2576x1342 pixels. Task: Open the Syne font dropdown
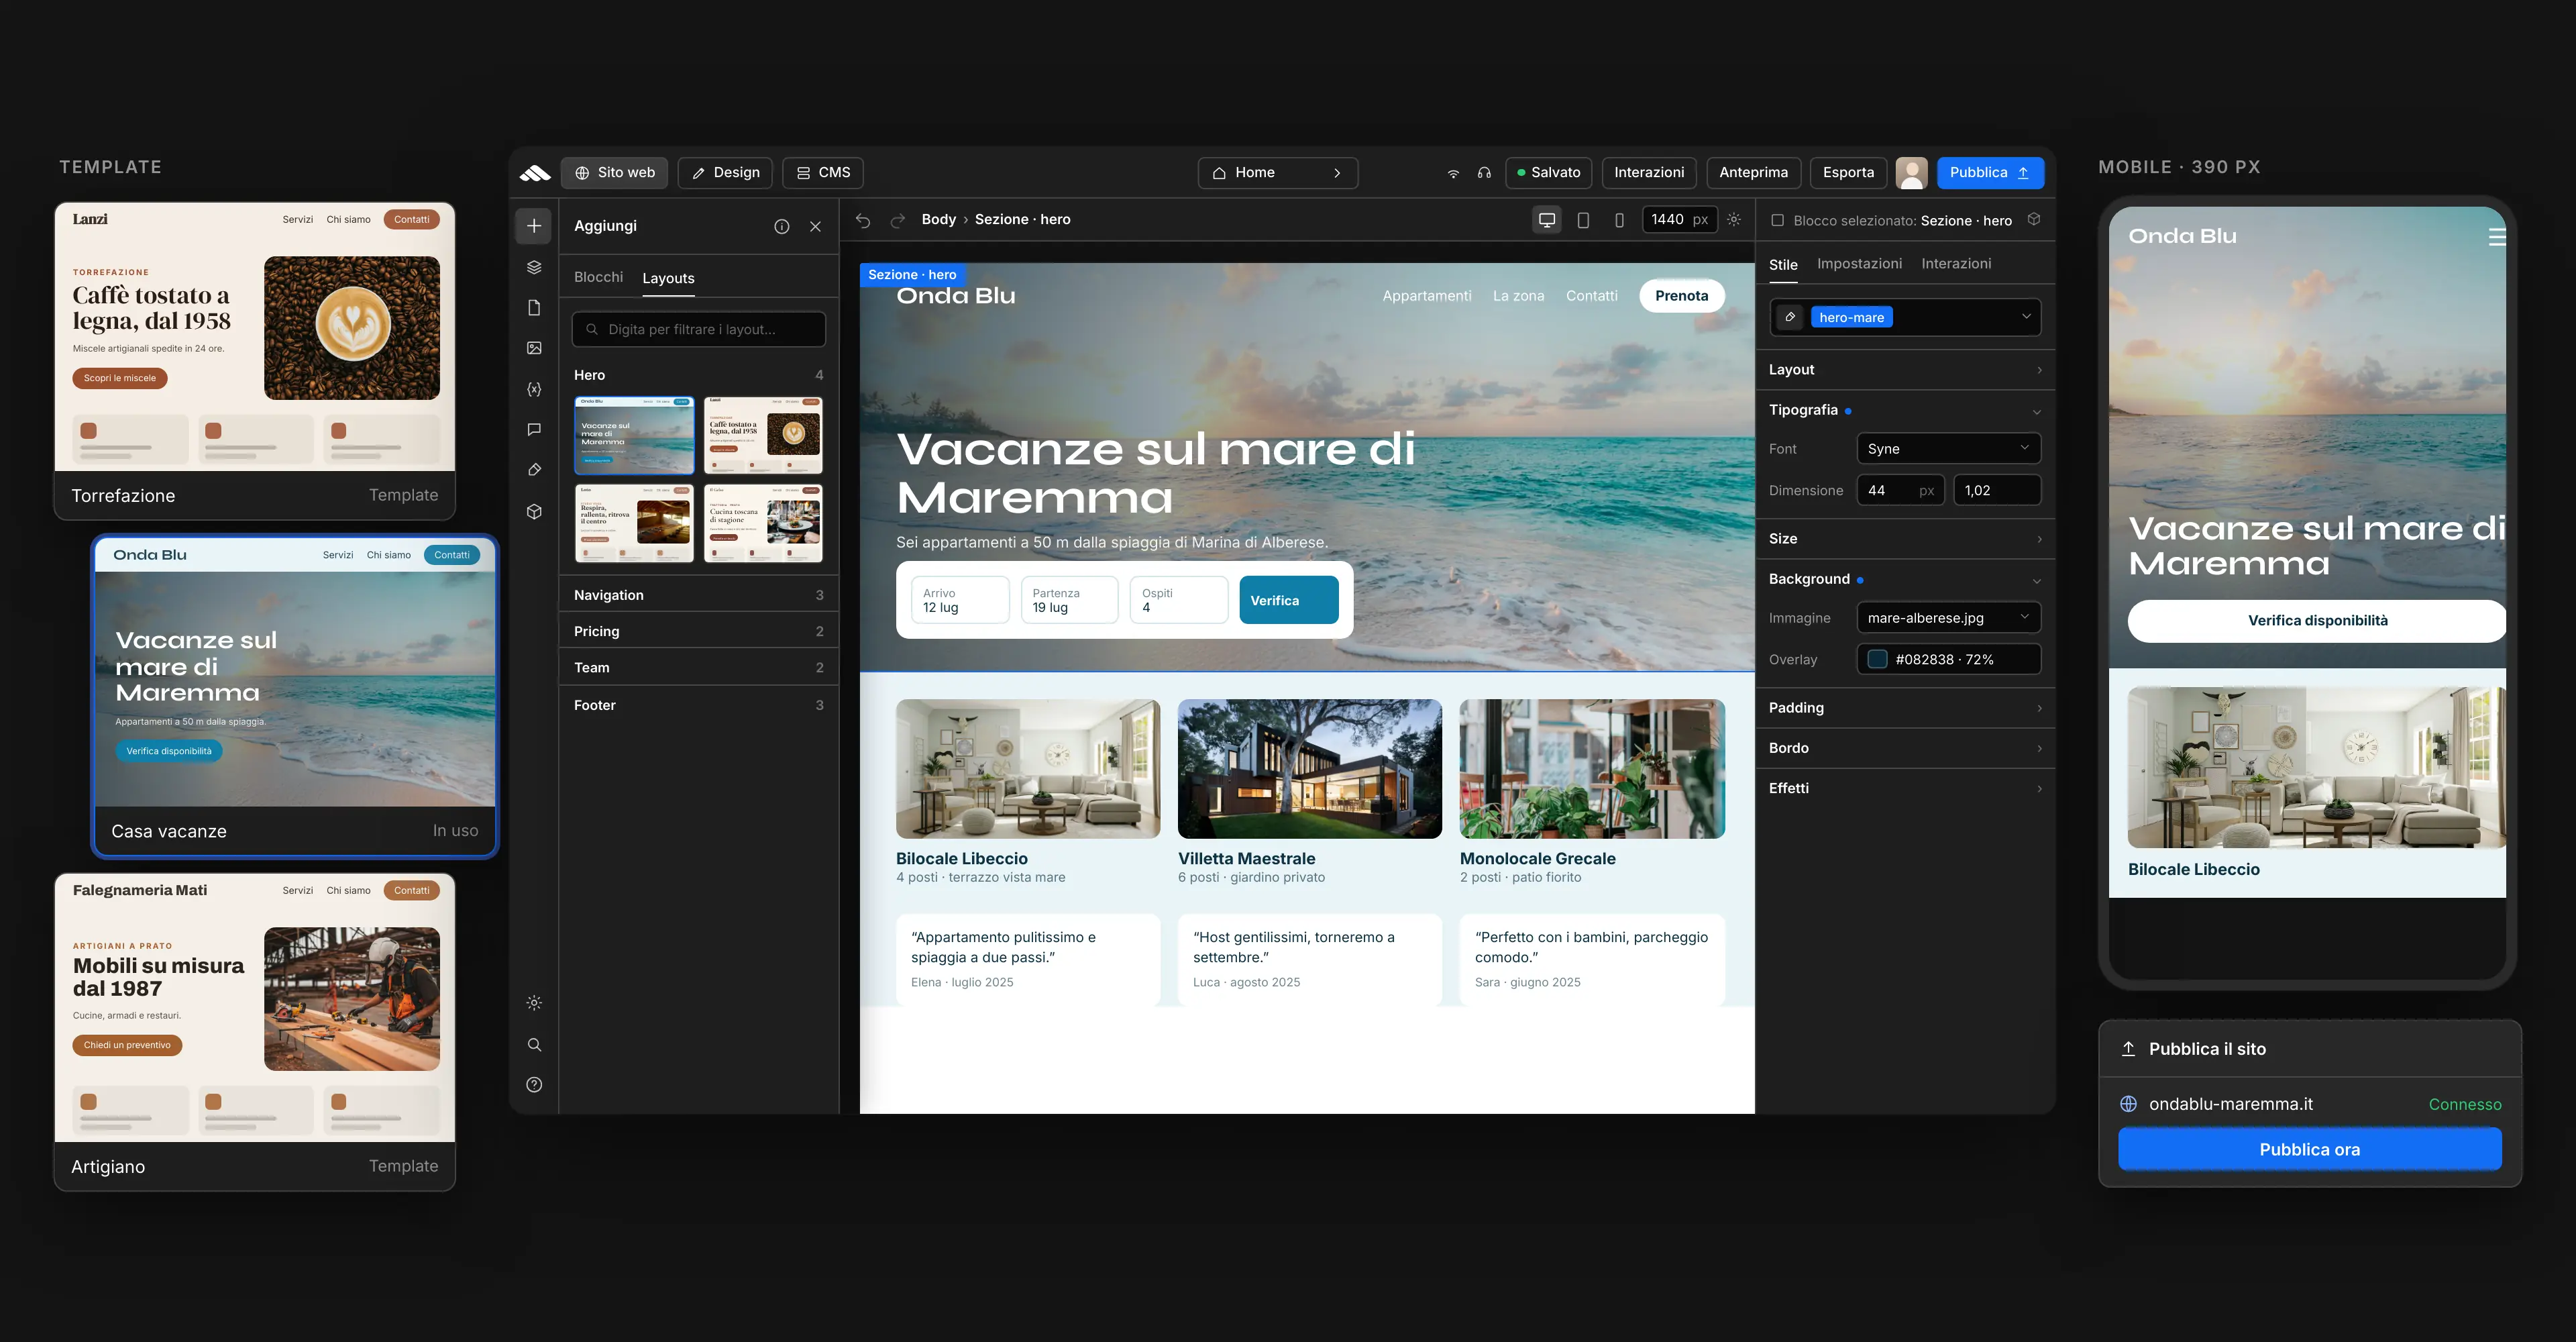point(1948,449)
